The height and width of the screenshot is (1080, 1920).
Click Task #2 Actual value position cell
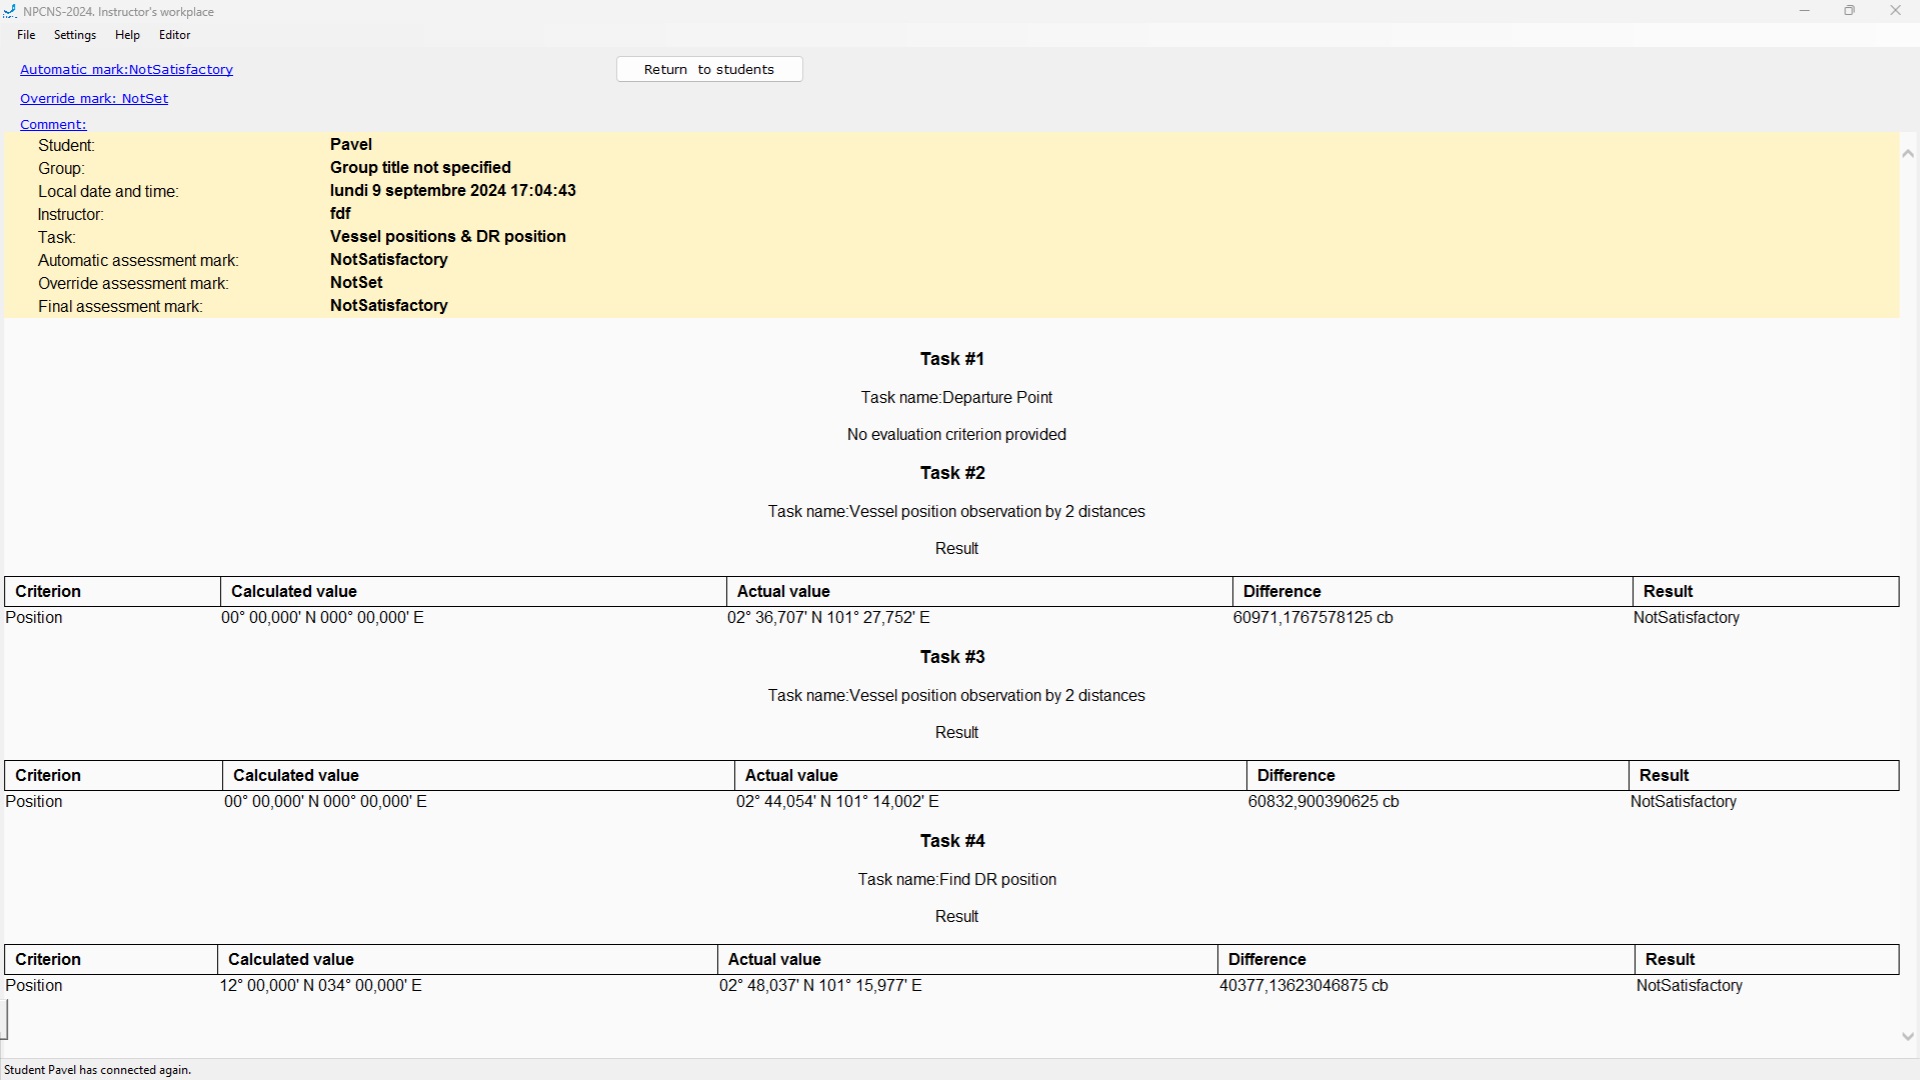(828, 618)
